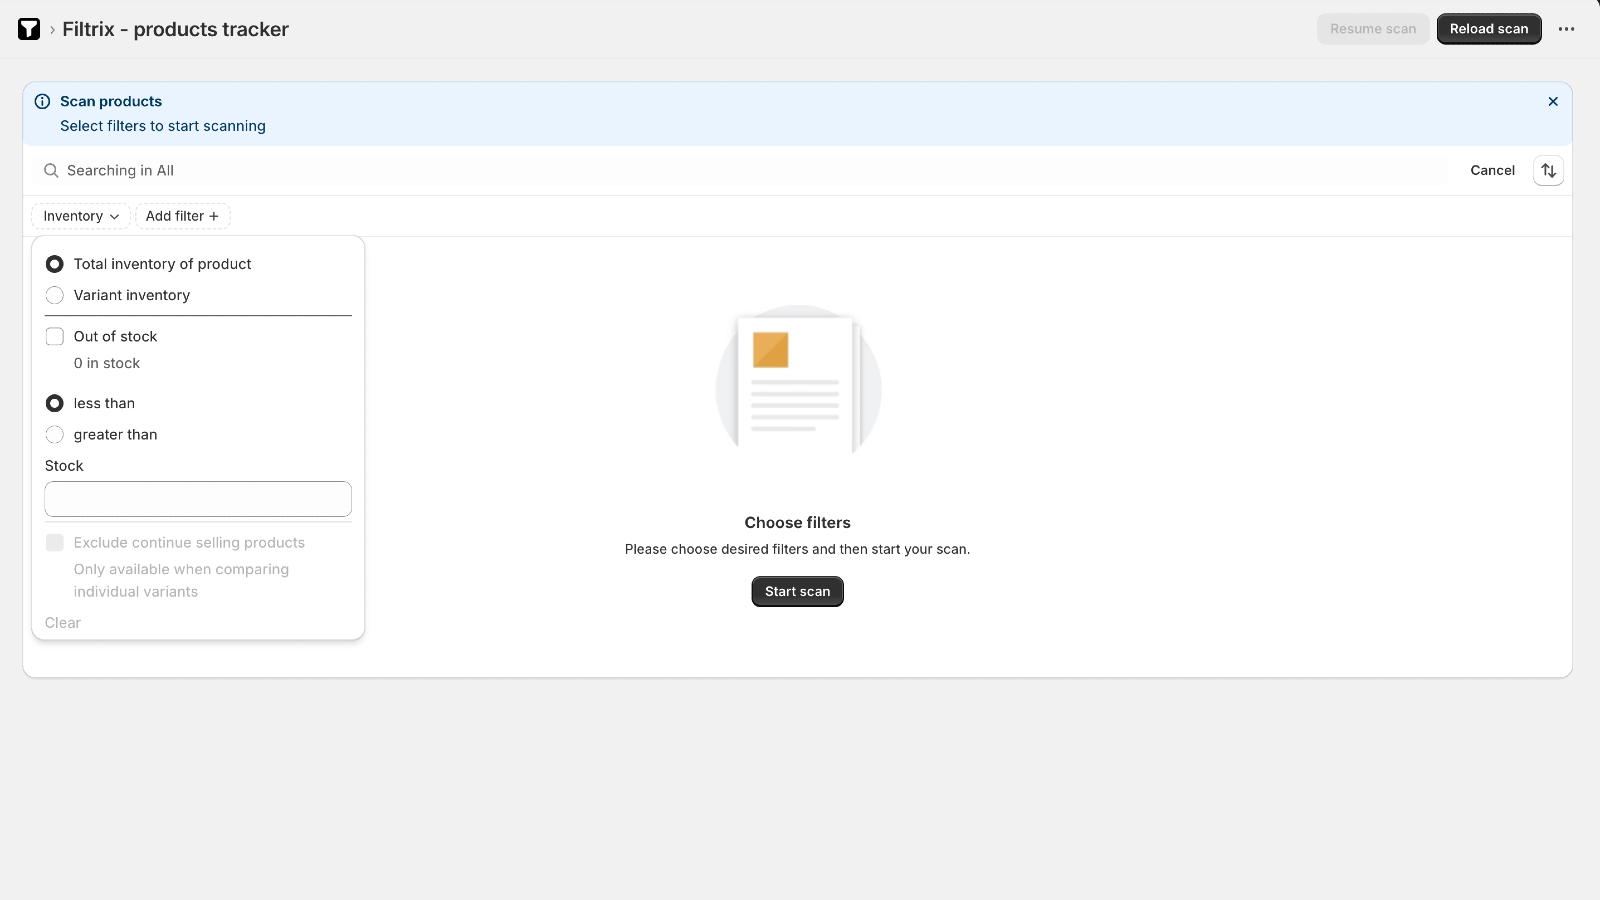Cancel the search
Viewport: 1600px width, 900px height.
(x=1492, y=170)
